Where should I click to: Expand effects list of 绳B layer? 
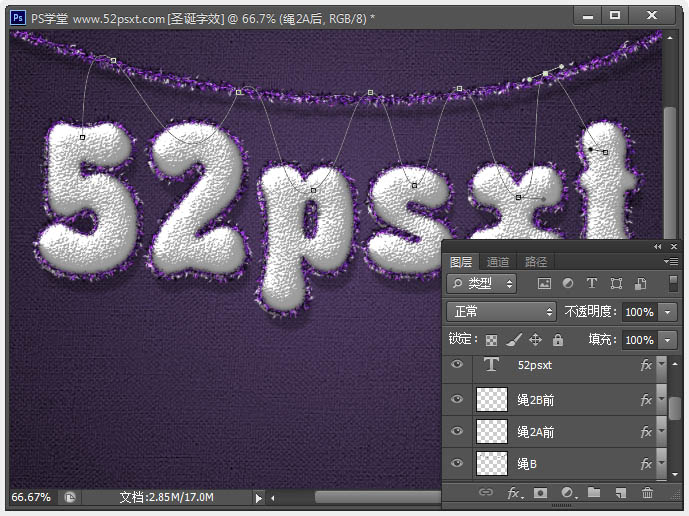661,463
